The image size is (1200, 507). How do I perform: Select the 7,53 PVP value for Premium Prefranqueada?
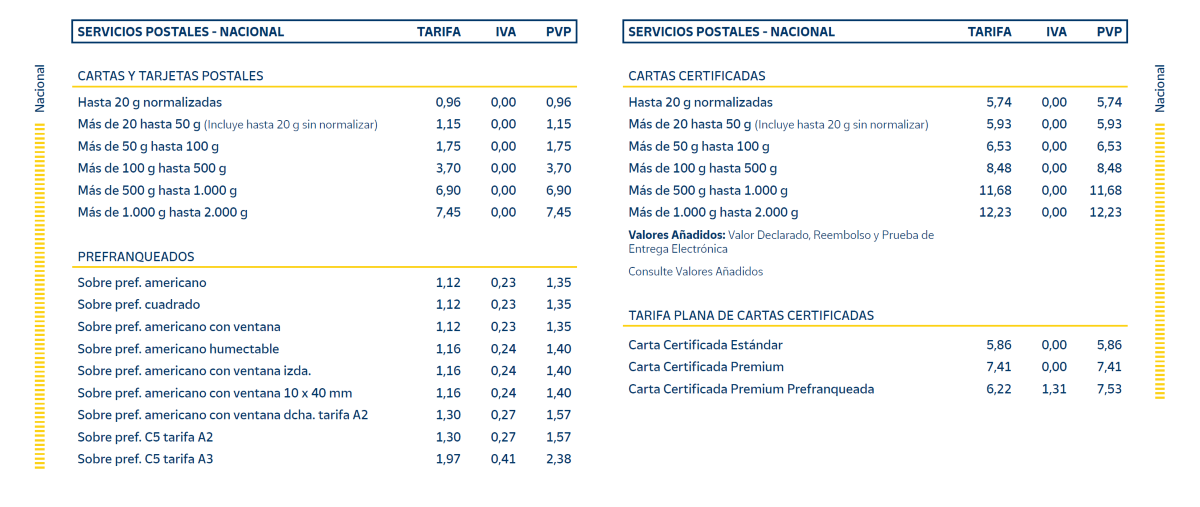click(x=1109, y=389)
